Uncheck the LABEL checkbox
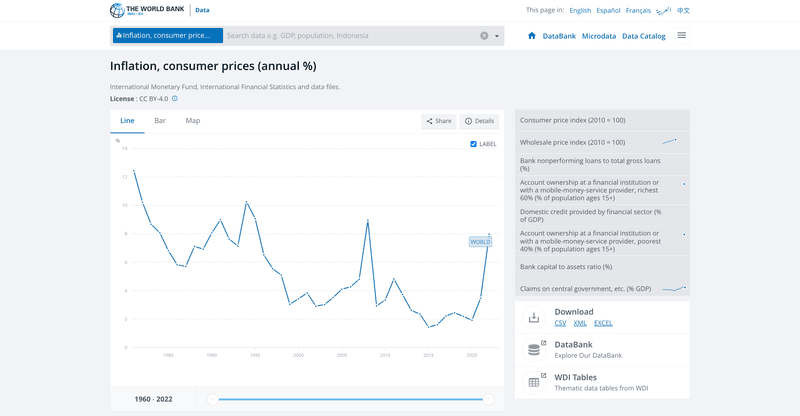The height and width of the screenshot is (416, 800). 474,144
